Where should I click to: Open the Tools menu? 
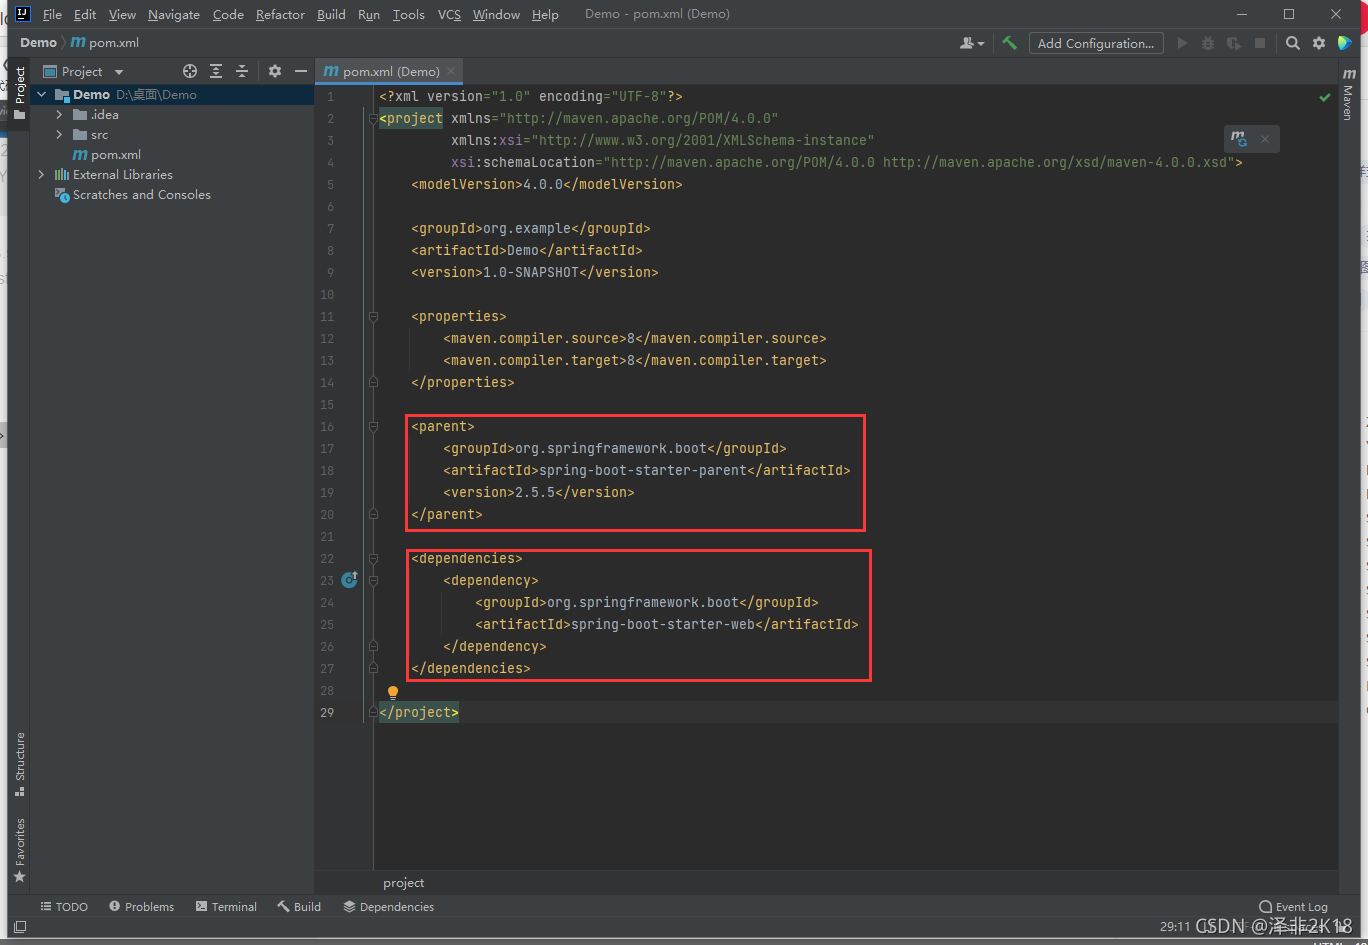point(408,14)
